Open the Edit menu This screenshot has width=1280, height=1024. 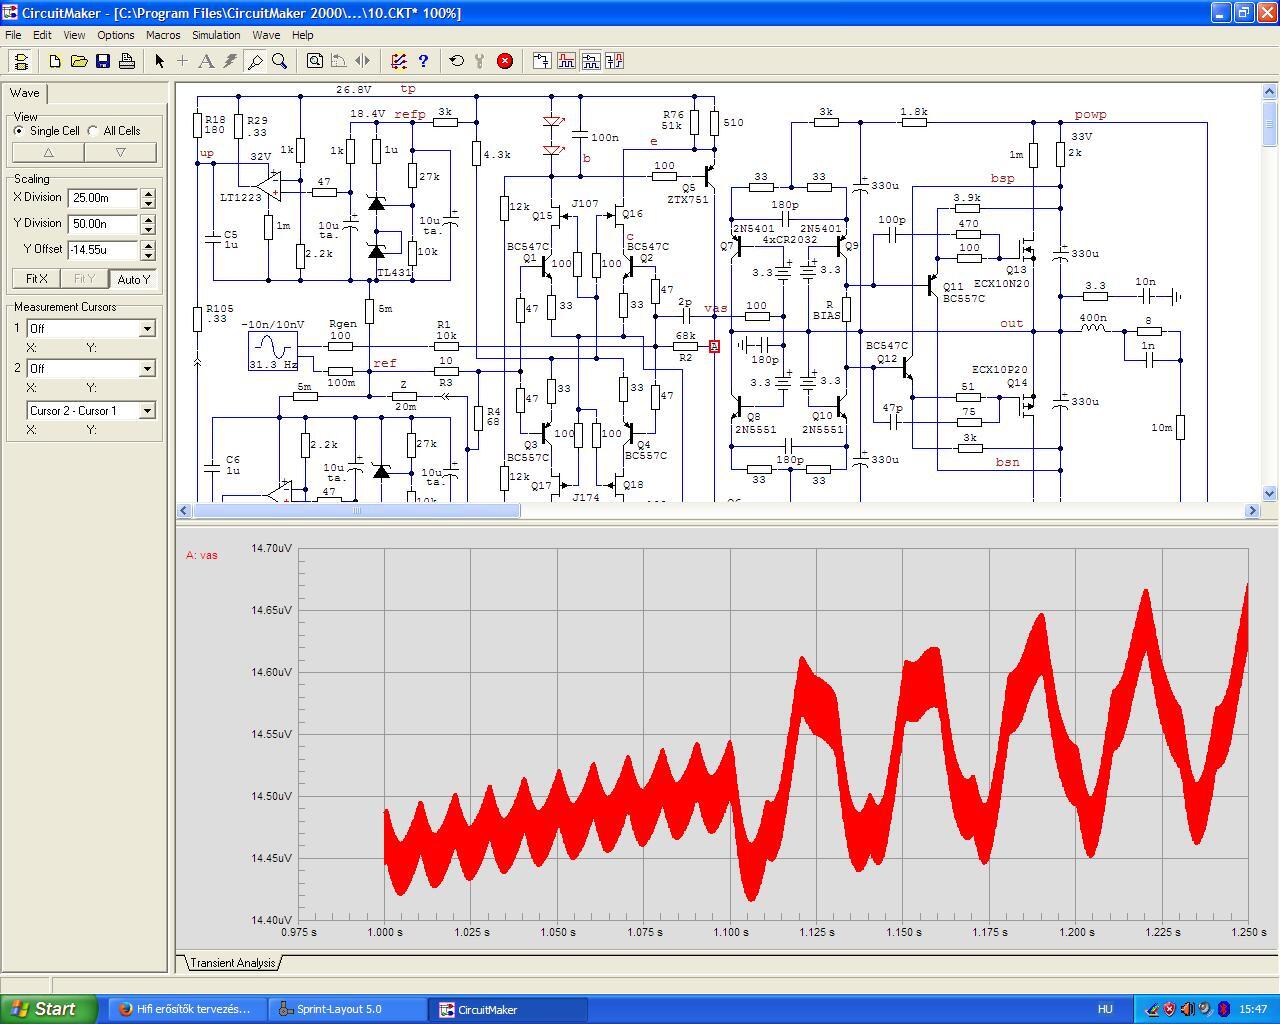pyautogui.click(x=42, y=35)
